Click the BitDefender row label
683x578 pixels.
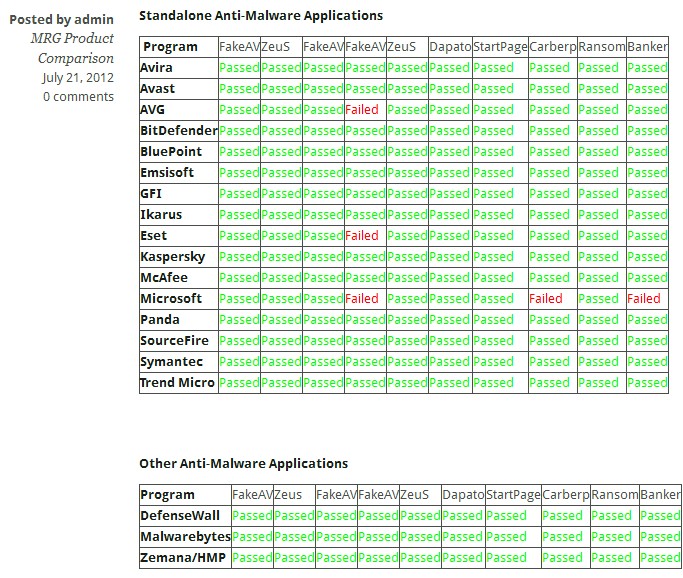[179, 130]
